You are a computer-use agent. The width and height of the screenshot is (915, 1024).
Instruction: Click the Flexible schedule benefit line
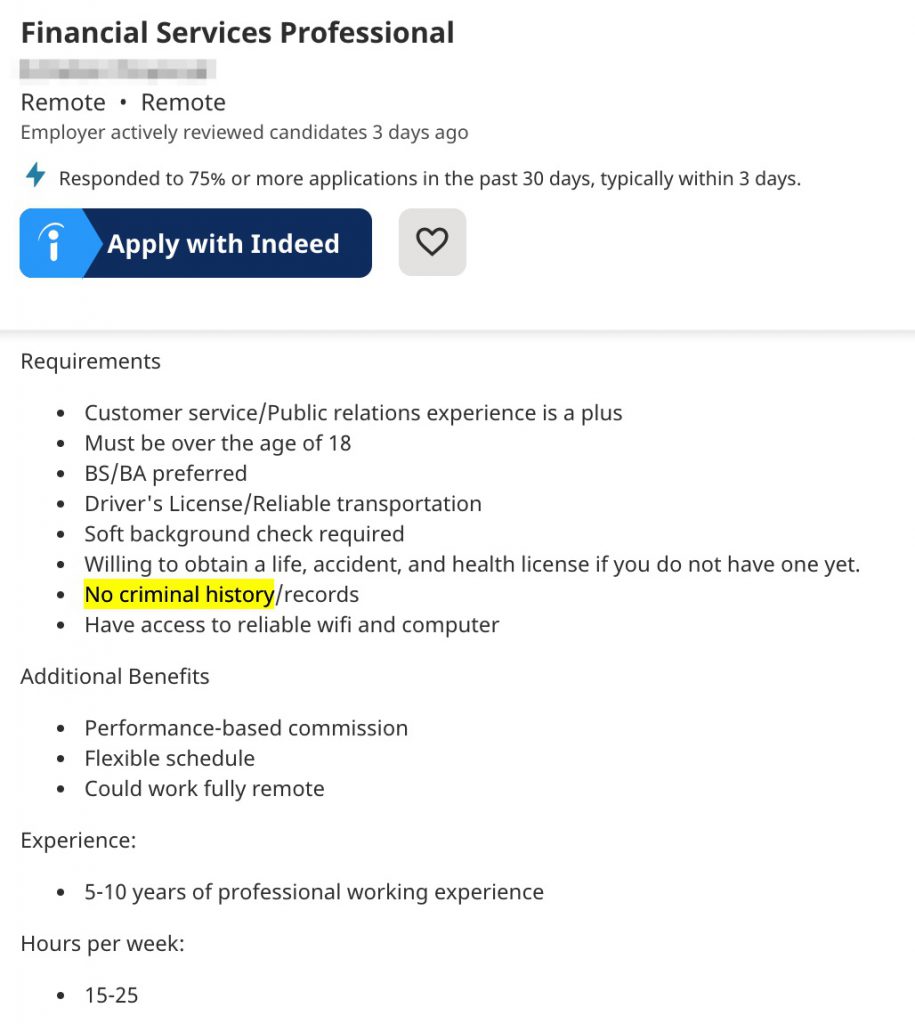tap(170, 758)
